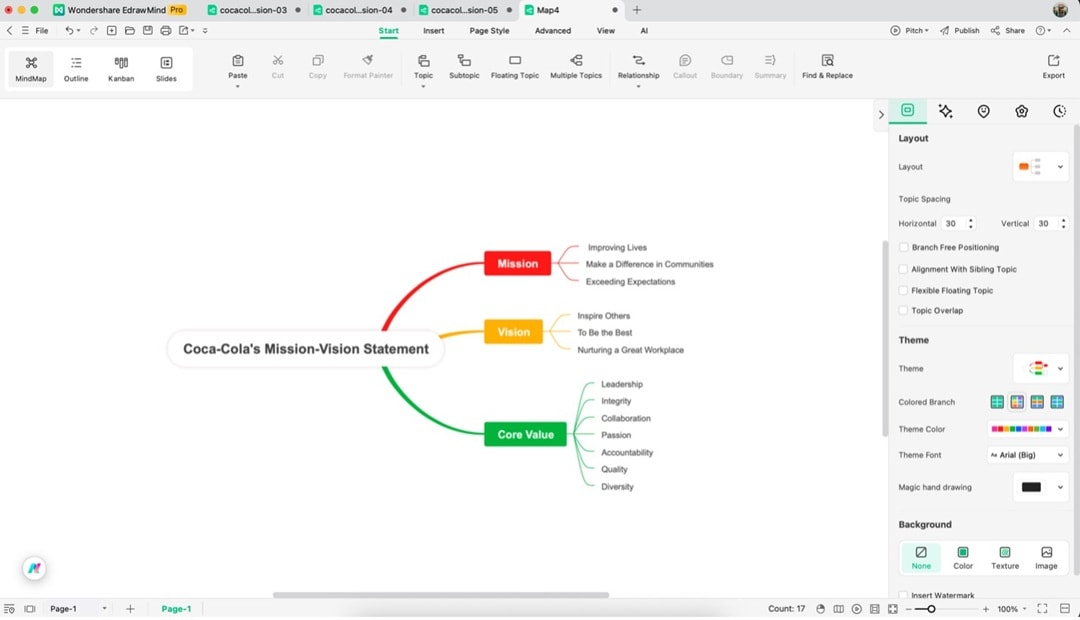Open Theme Font Arial (Big) dropdown
Viewport: 1080px width, 620px height.
[1027, 455]
